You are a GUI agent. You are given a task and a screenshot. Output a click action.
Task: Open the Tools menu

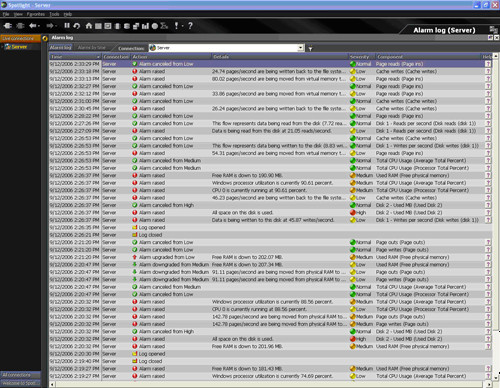[x=54, y=14]
